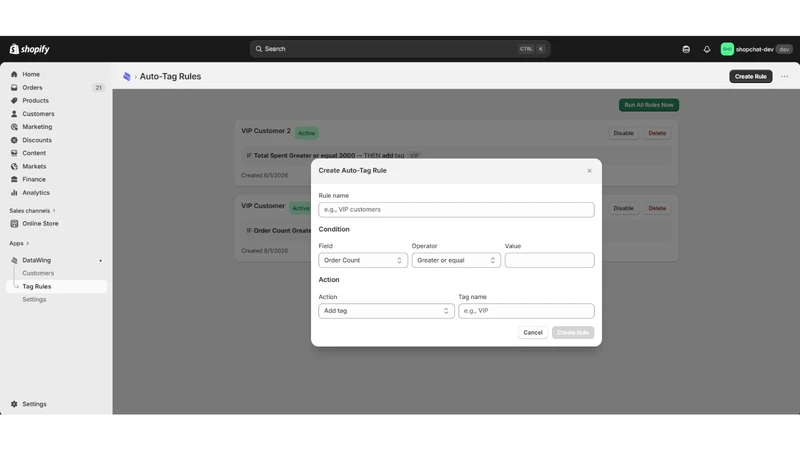Open the Operator dropdown showing Greater or equal
This screenshot has width=800, height=450.
coord(456,260)
